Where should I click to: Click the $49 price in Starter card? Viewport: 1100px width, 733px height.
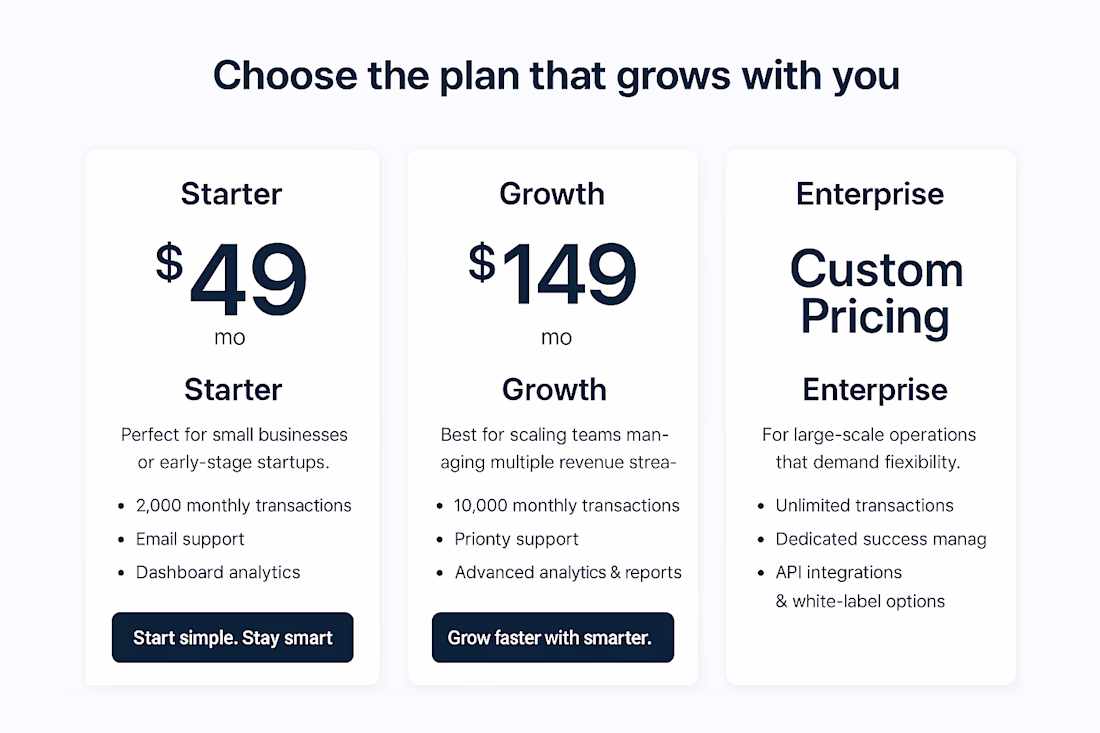point(232,278)
